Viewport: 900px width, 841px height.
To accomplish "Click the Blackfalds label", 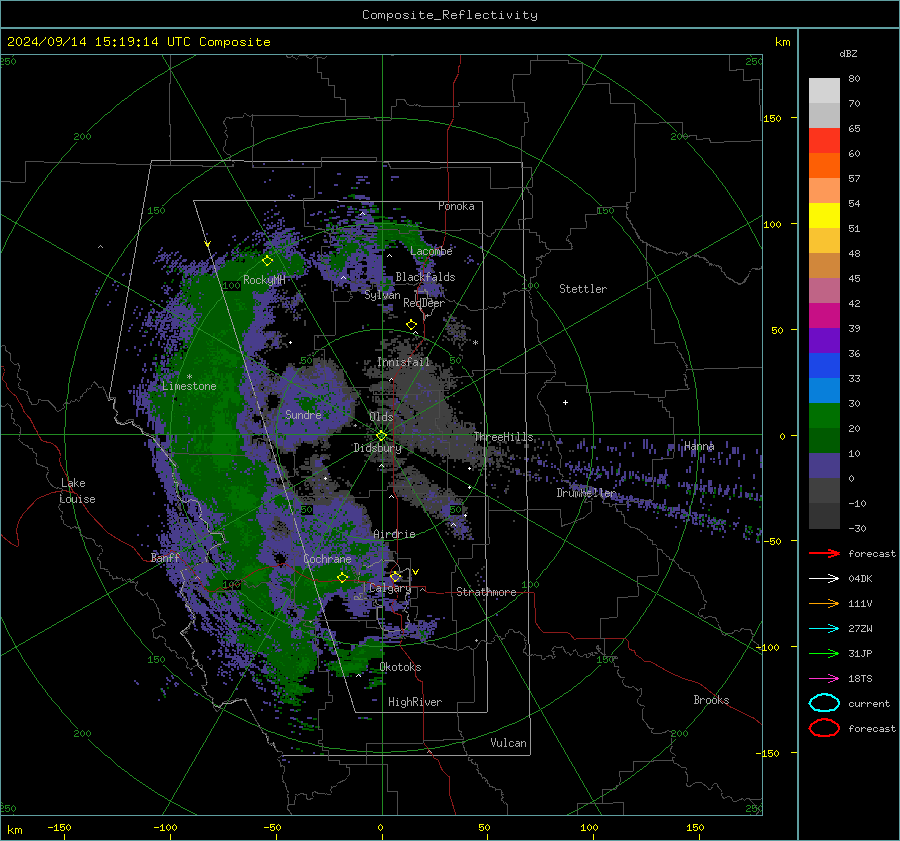I will pyautogui.click(x=425, y=277).
